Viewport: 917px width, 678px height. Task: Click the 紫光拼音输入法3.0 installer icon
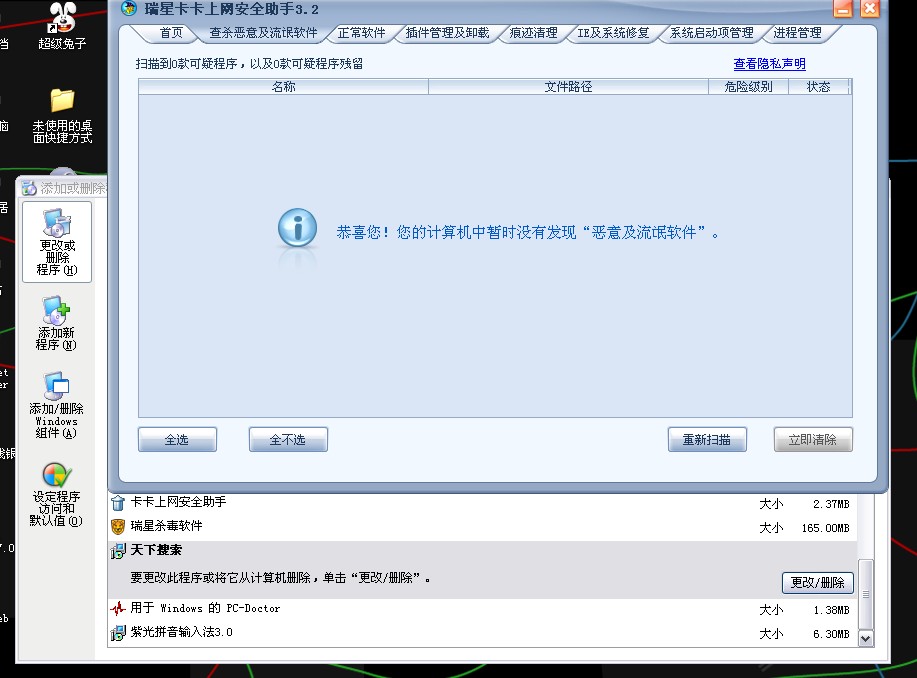118,632
